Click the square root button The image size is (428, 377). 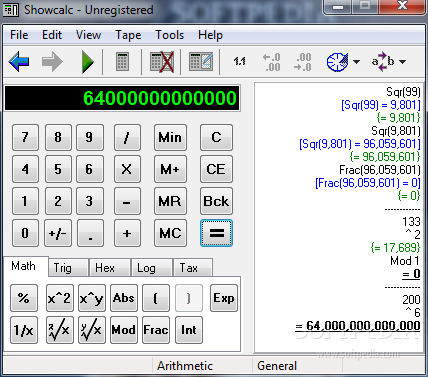(59, 330)
